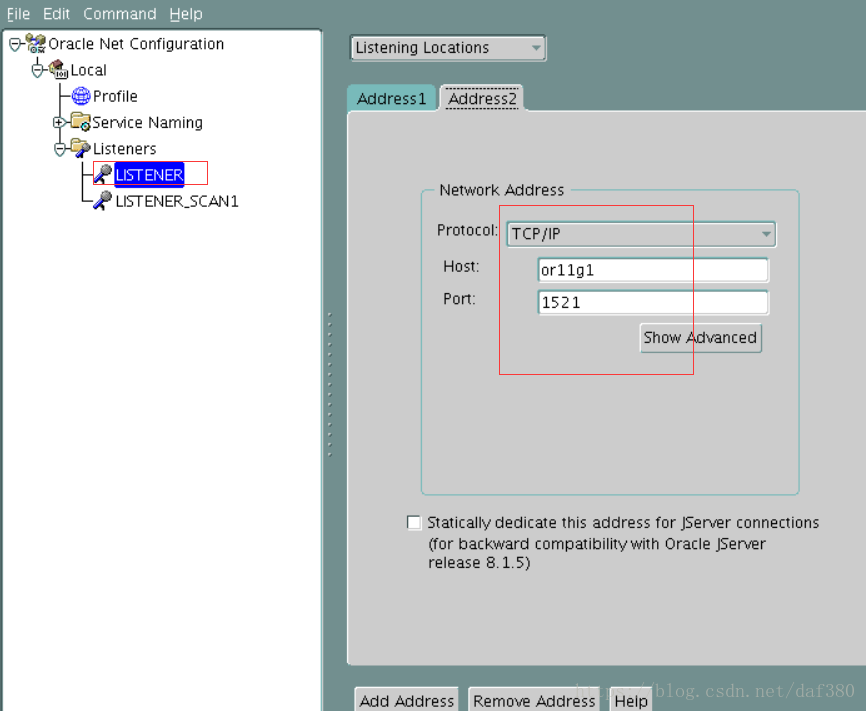The width and height of the screenshot is (866, 711).
Task: Select the Oracle Net Configuration label
Action: pos(136,44)
